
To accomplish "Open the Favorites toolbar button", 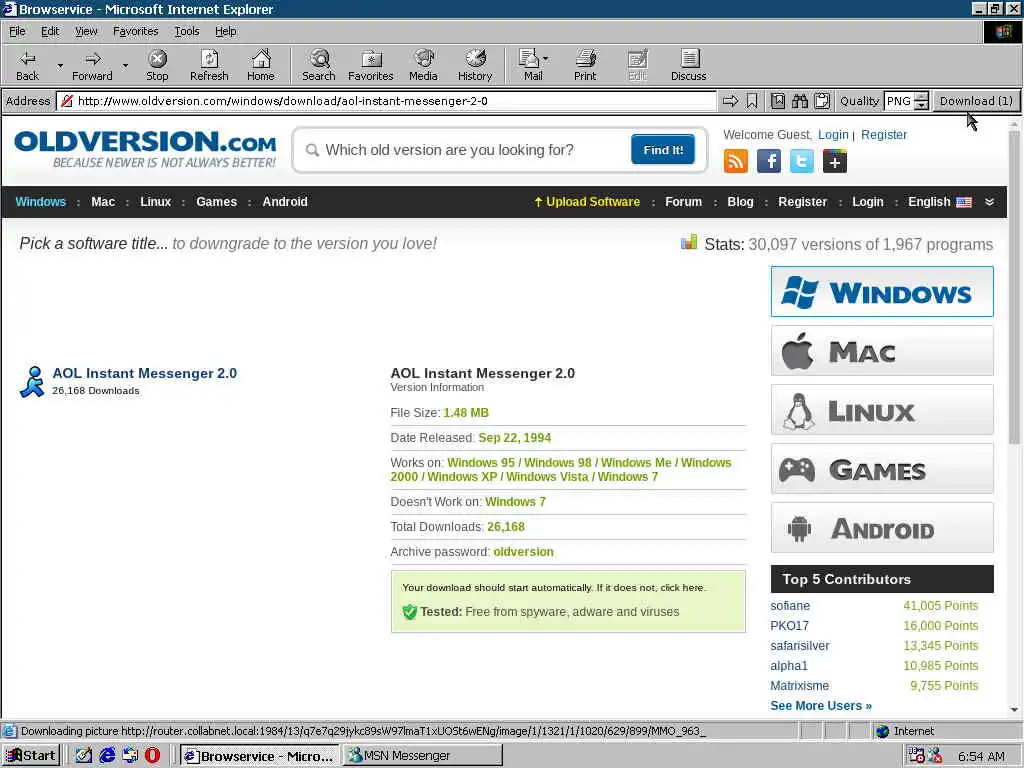I will point(371,66).
